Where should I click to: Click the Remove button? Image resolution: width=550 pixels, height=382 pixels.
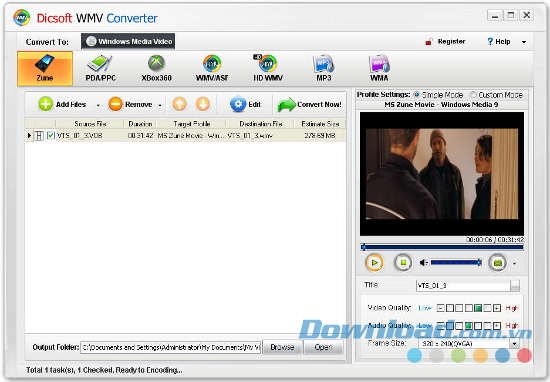[x=130, y=104]
